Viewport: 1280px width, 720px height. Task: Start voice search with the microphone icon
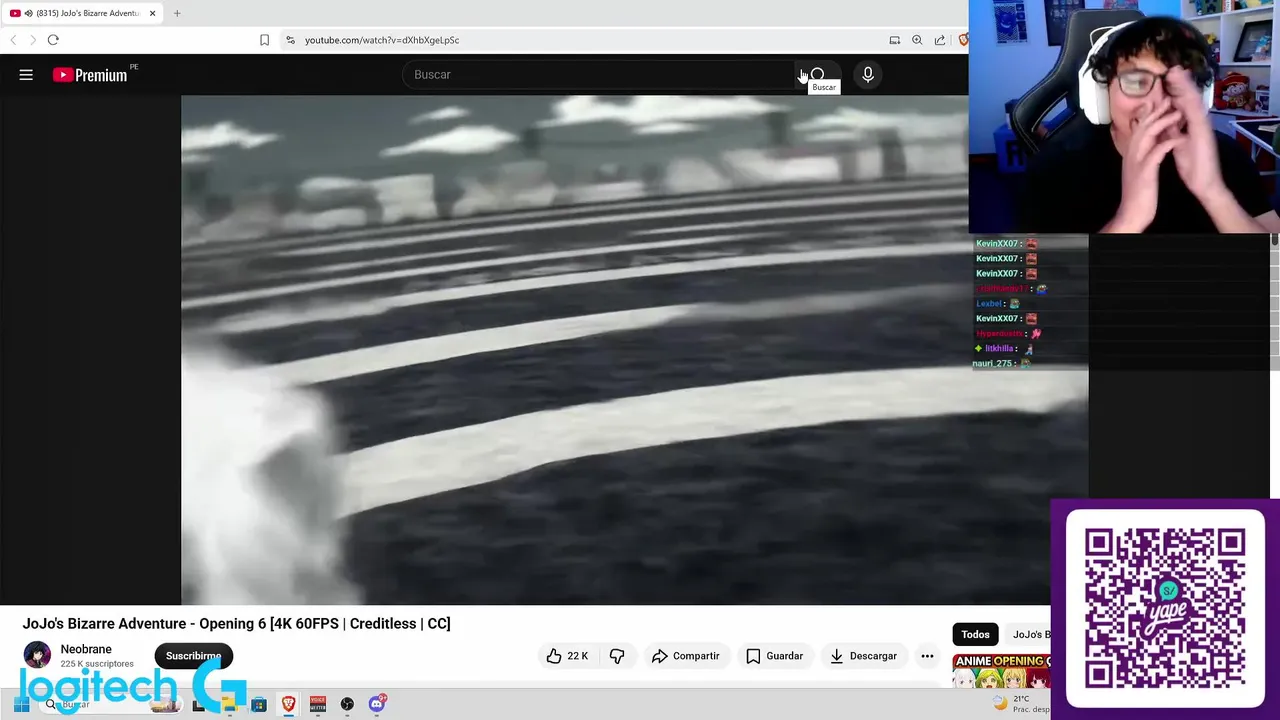(x=868, y=75)
